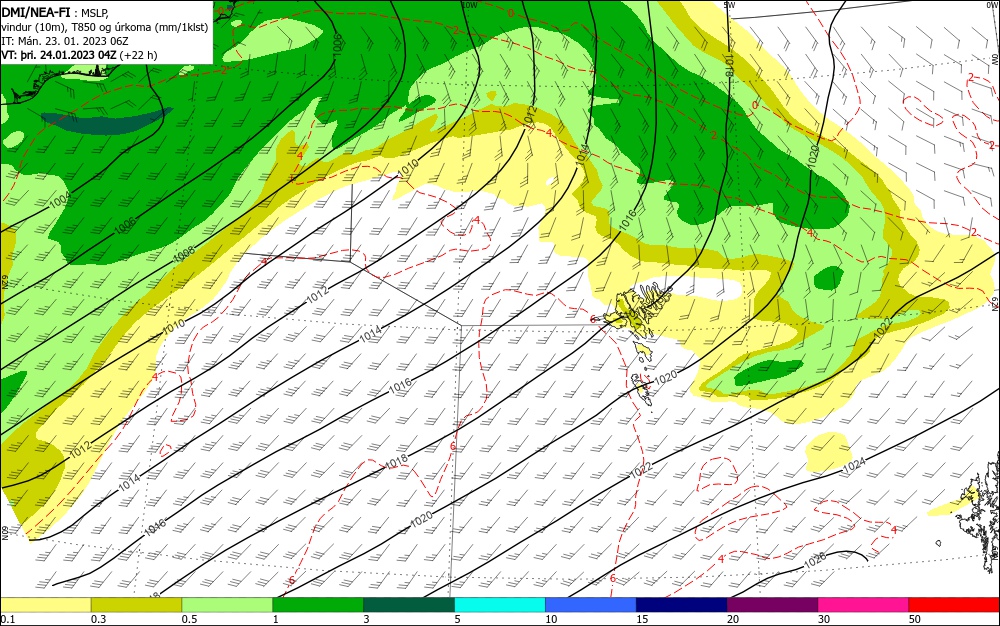
Task: Click the cyan 5–10 legend swatch
Action: [500, 605]
